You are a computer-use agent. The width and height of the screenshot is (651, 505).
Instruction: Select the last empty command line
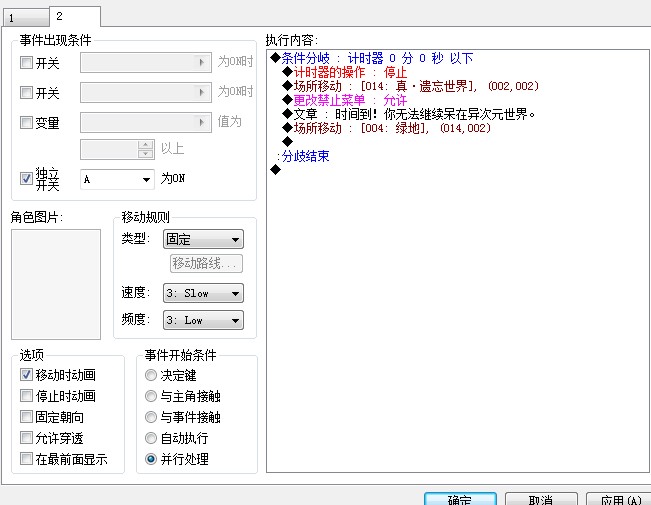pos(276,169)
